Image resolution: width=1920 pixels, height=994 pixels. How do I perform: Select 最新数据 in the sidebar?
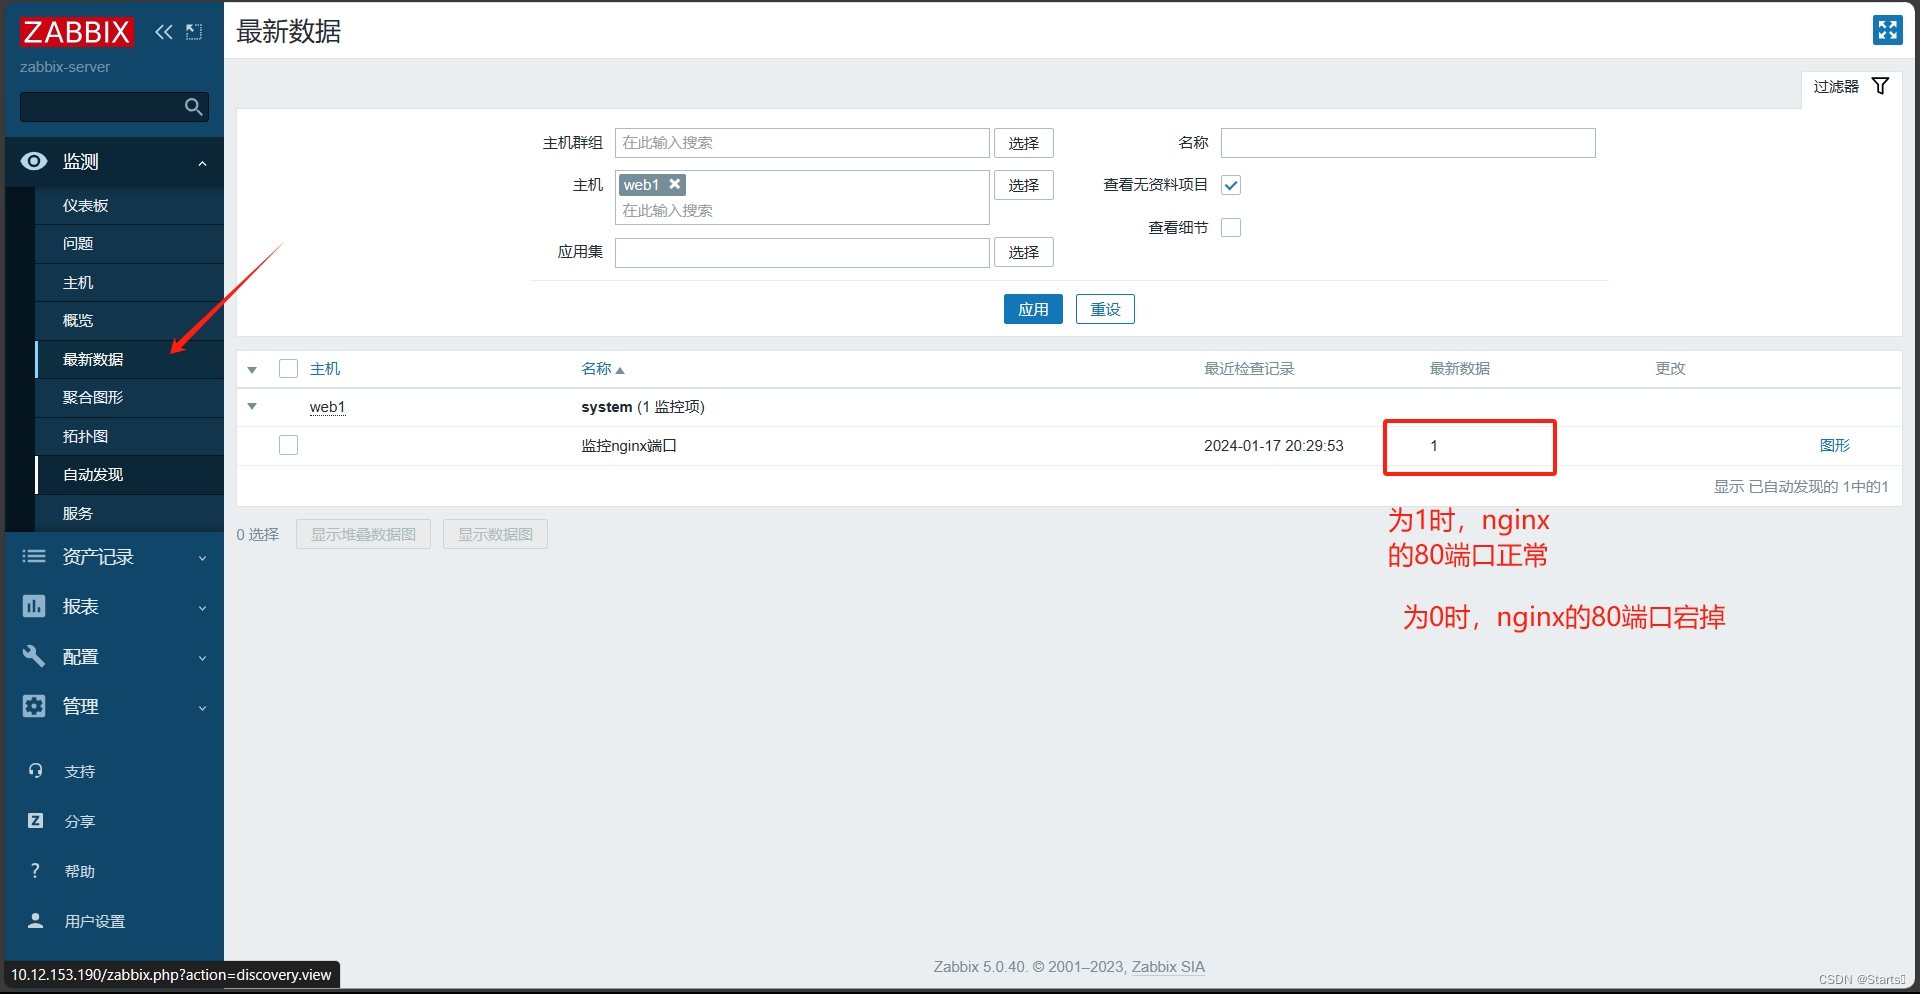129,359
